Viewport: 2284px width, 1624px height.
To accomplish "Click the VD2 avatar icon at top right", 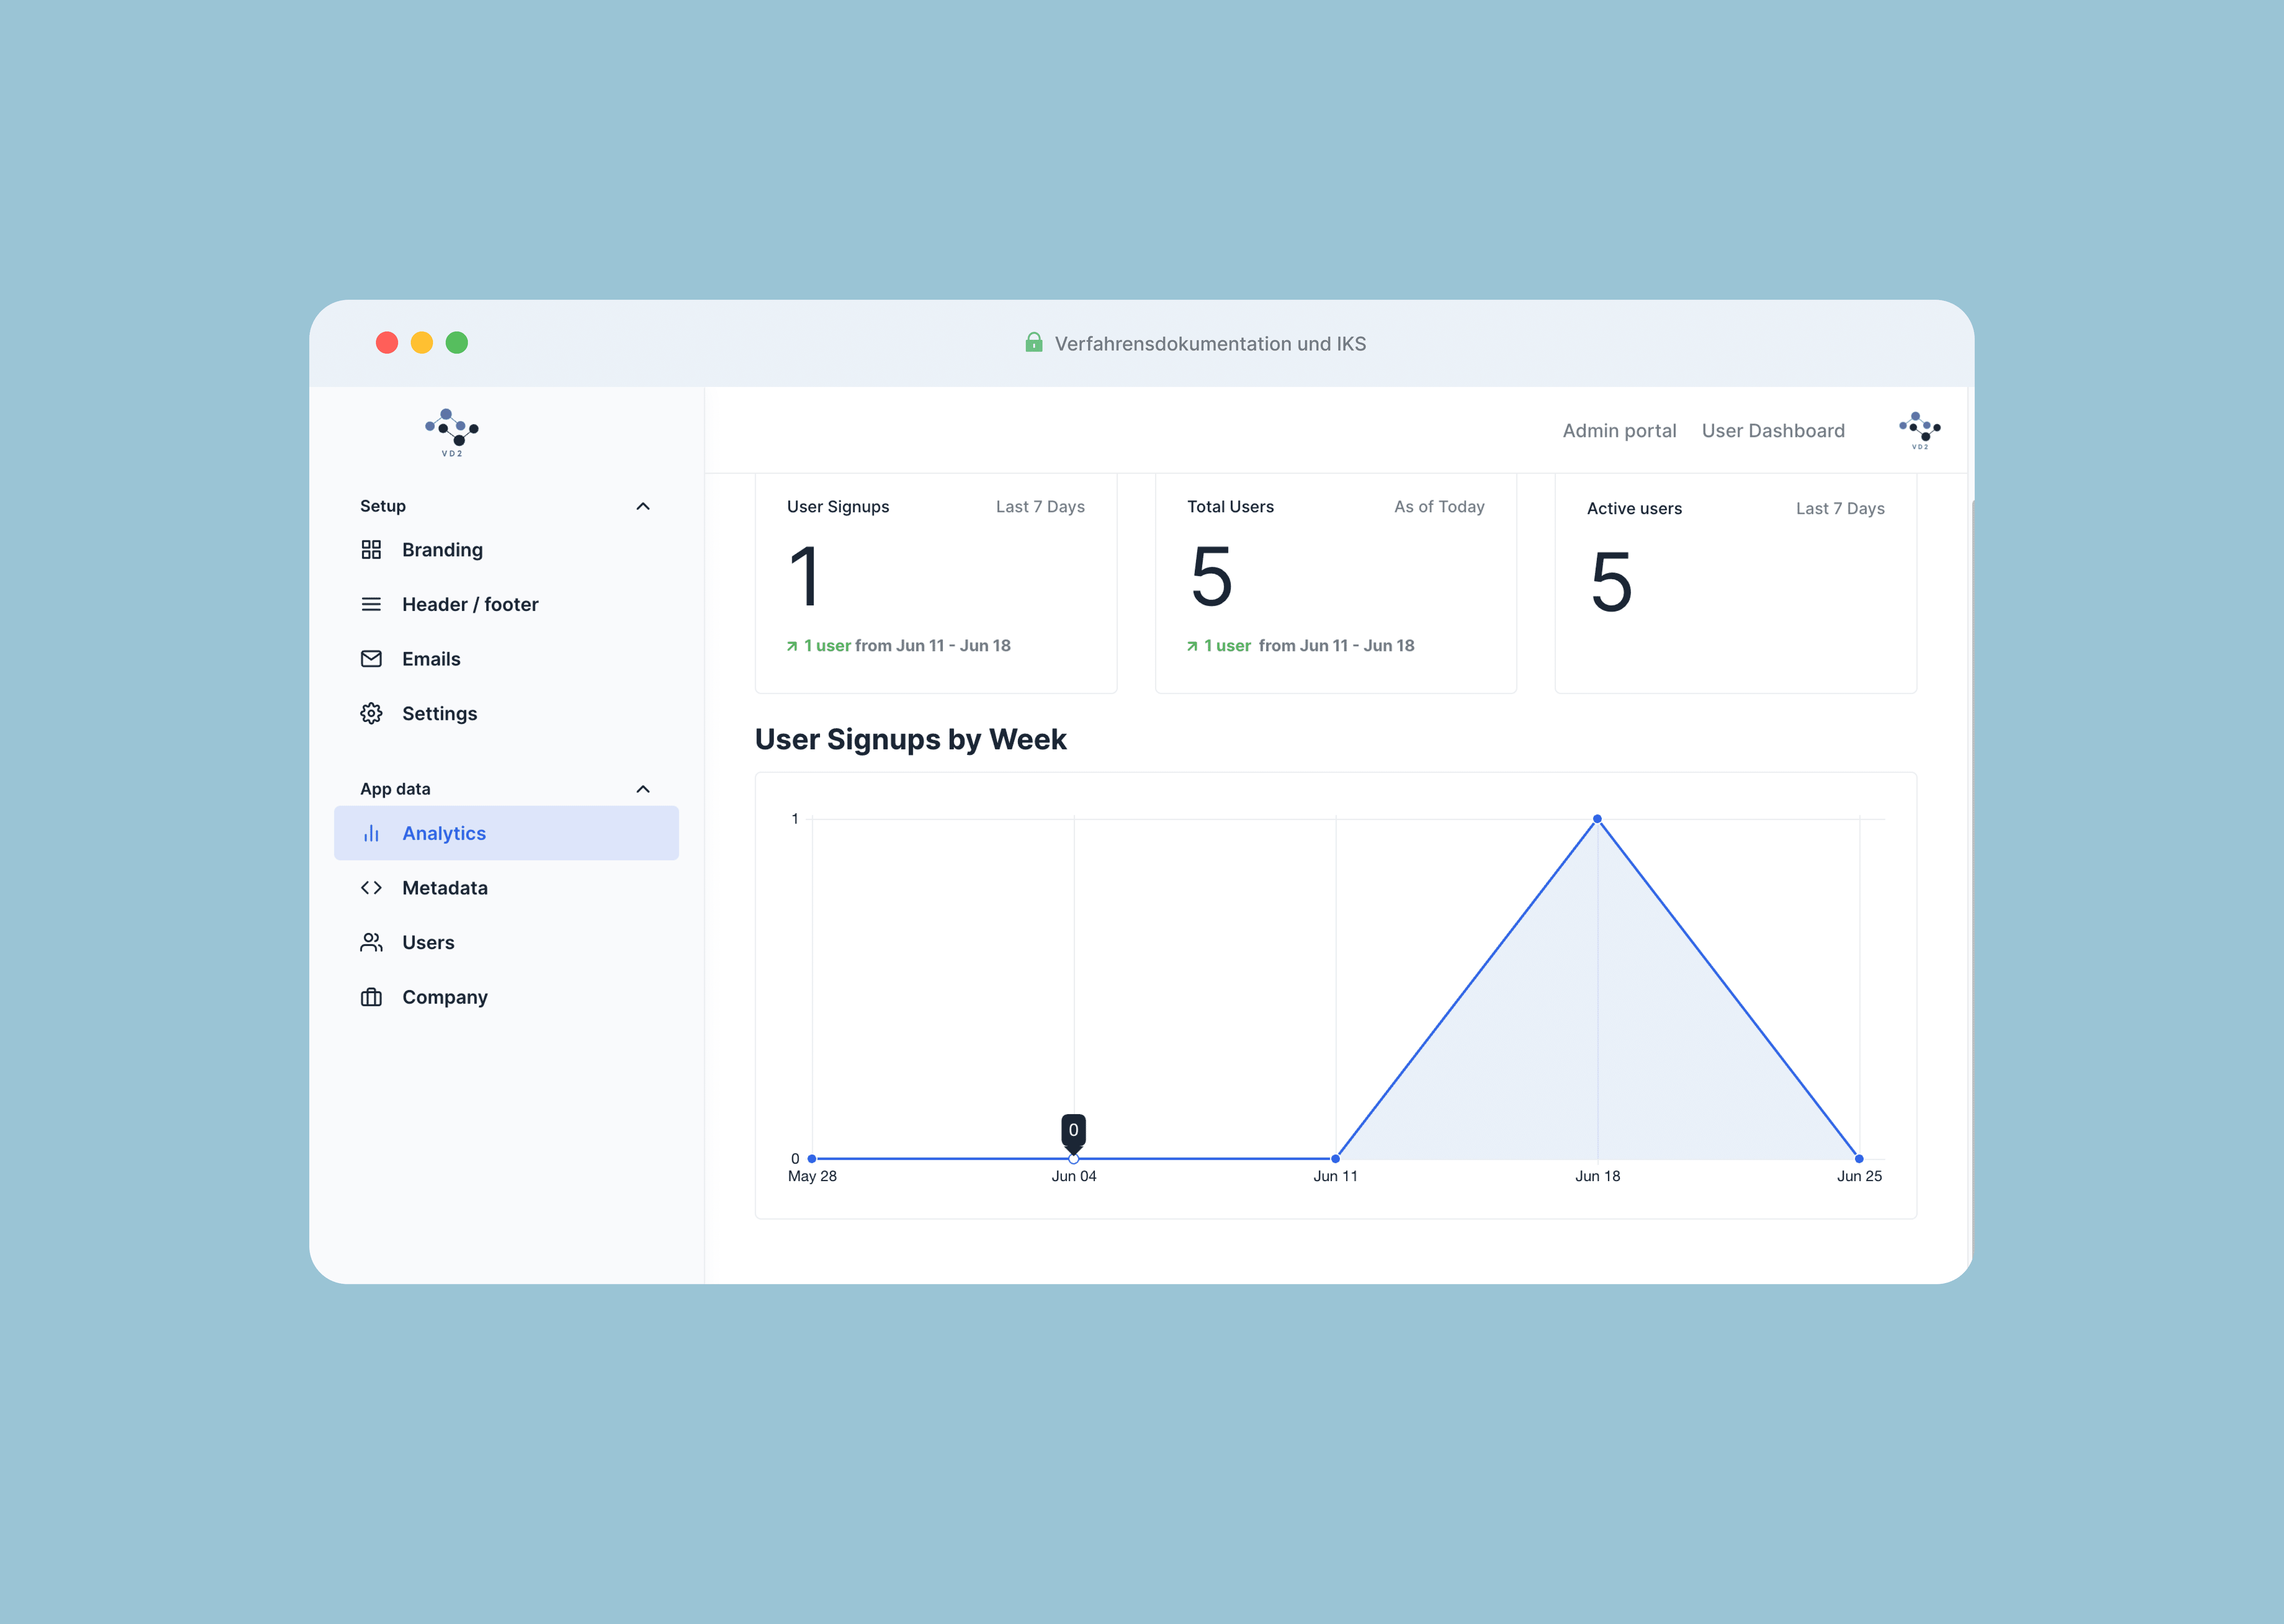I will (x=1920, y=430).
